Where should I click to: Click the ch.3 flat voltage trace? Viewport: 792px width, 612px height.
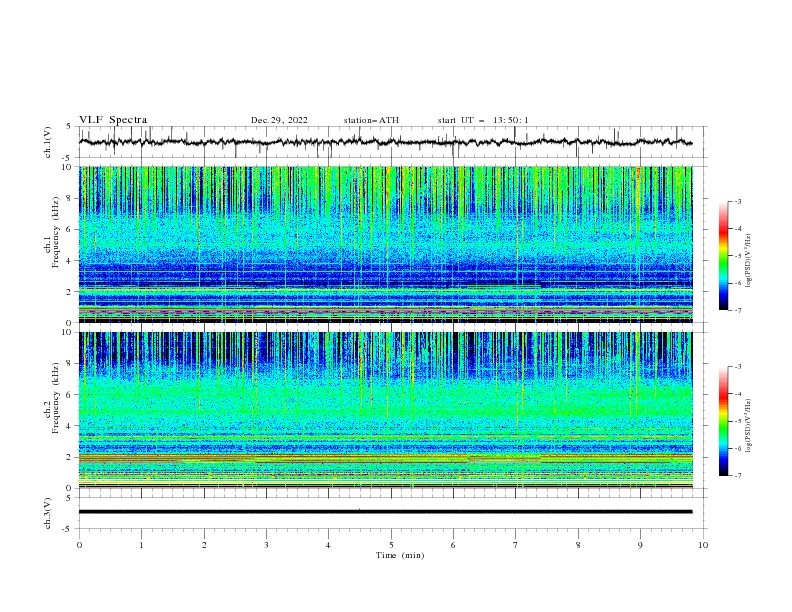tap(385, 512)
